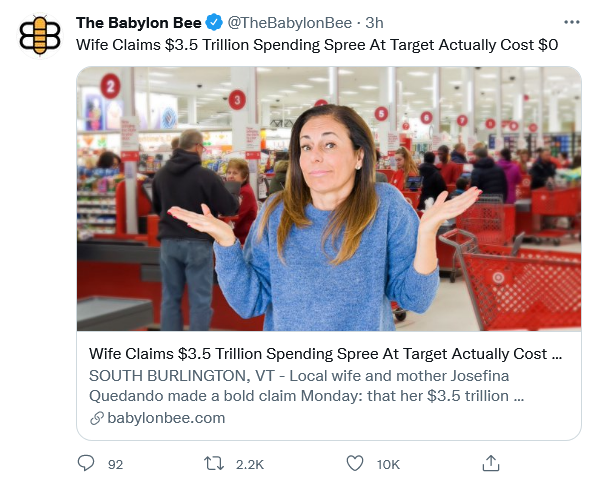Visit the babylonbee.com domain link
The image size is (598, 484).
coord(166,418)
